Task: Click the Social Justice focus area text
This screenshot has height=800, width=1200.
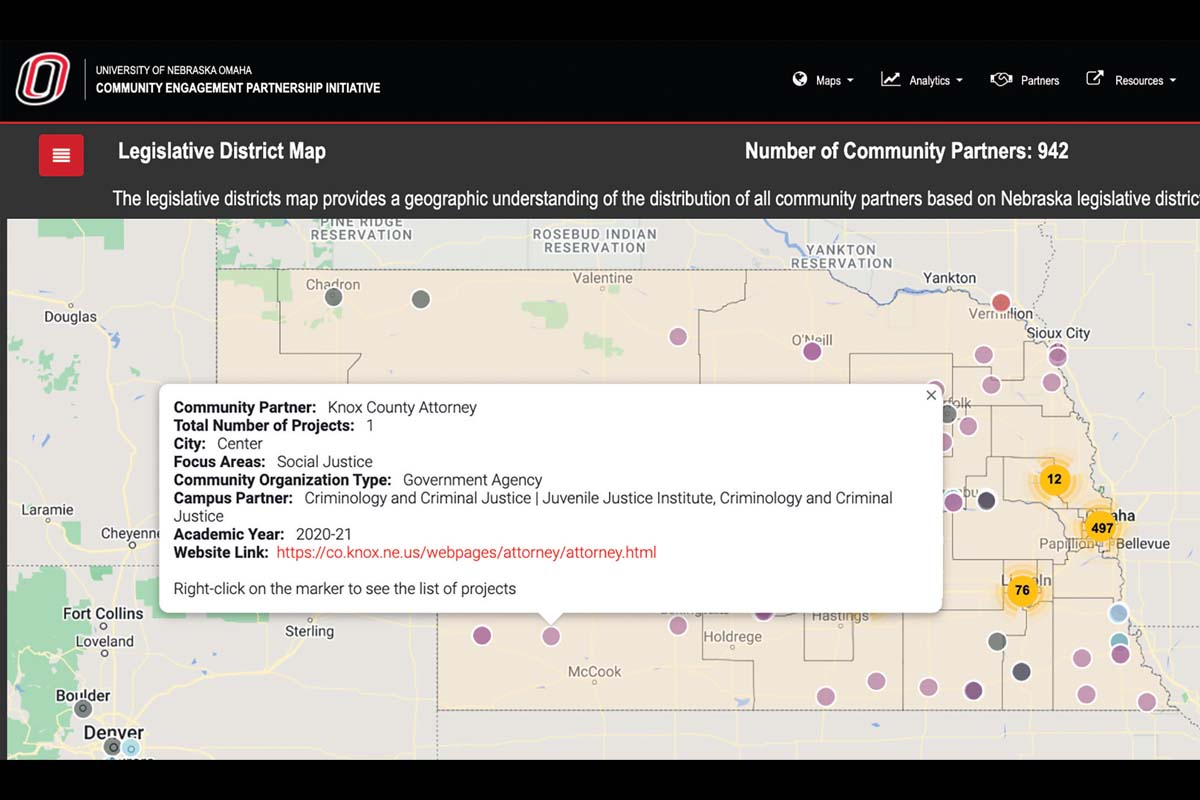Action: (325, 461)
